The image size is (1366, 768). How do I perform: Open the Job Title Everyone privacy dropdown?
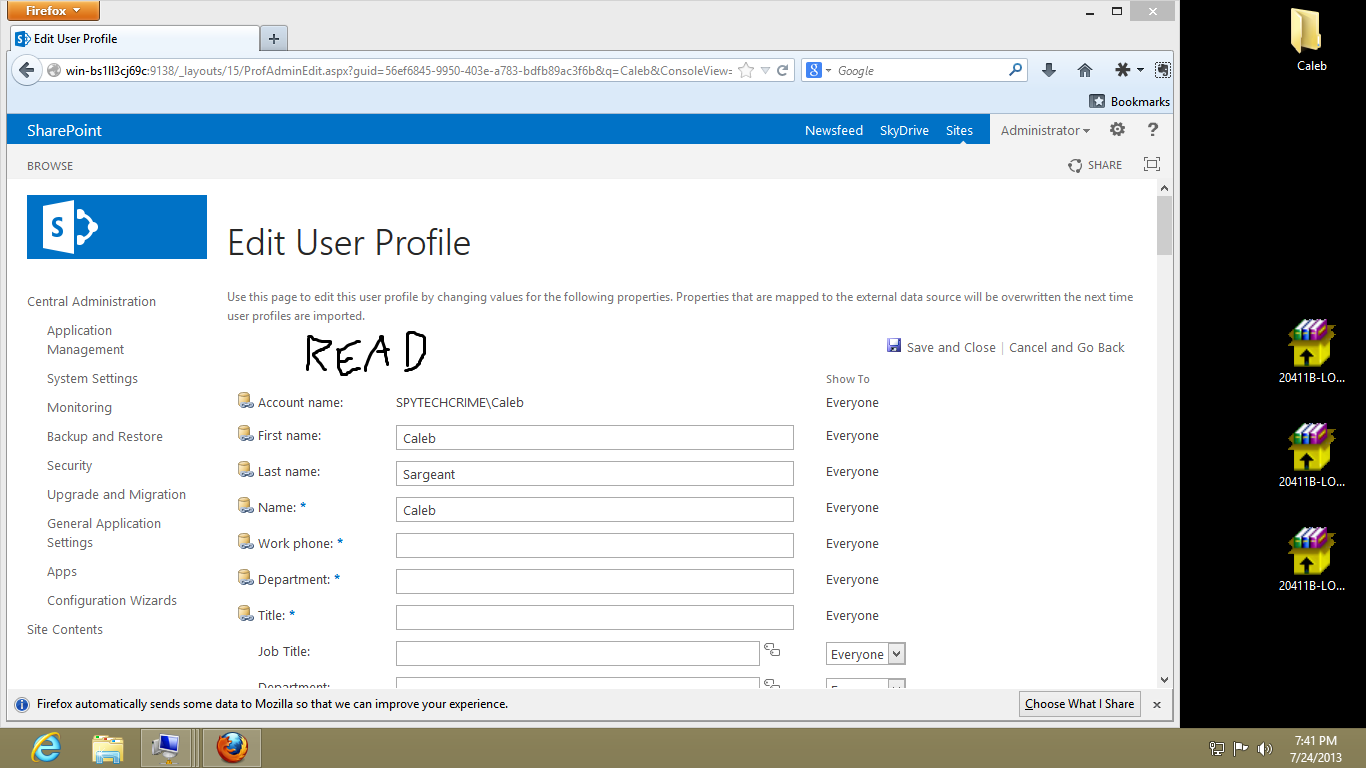tap(866, 654)
